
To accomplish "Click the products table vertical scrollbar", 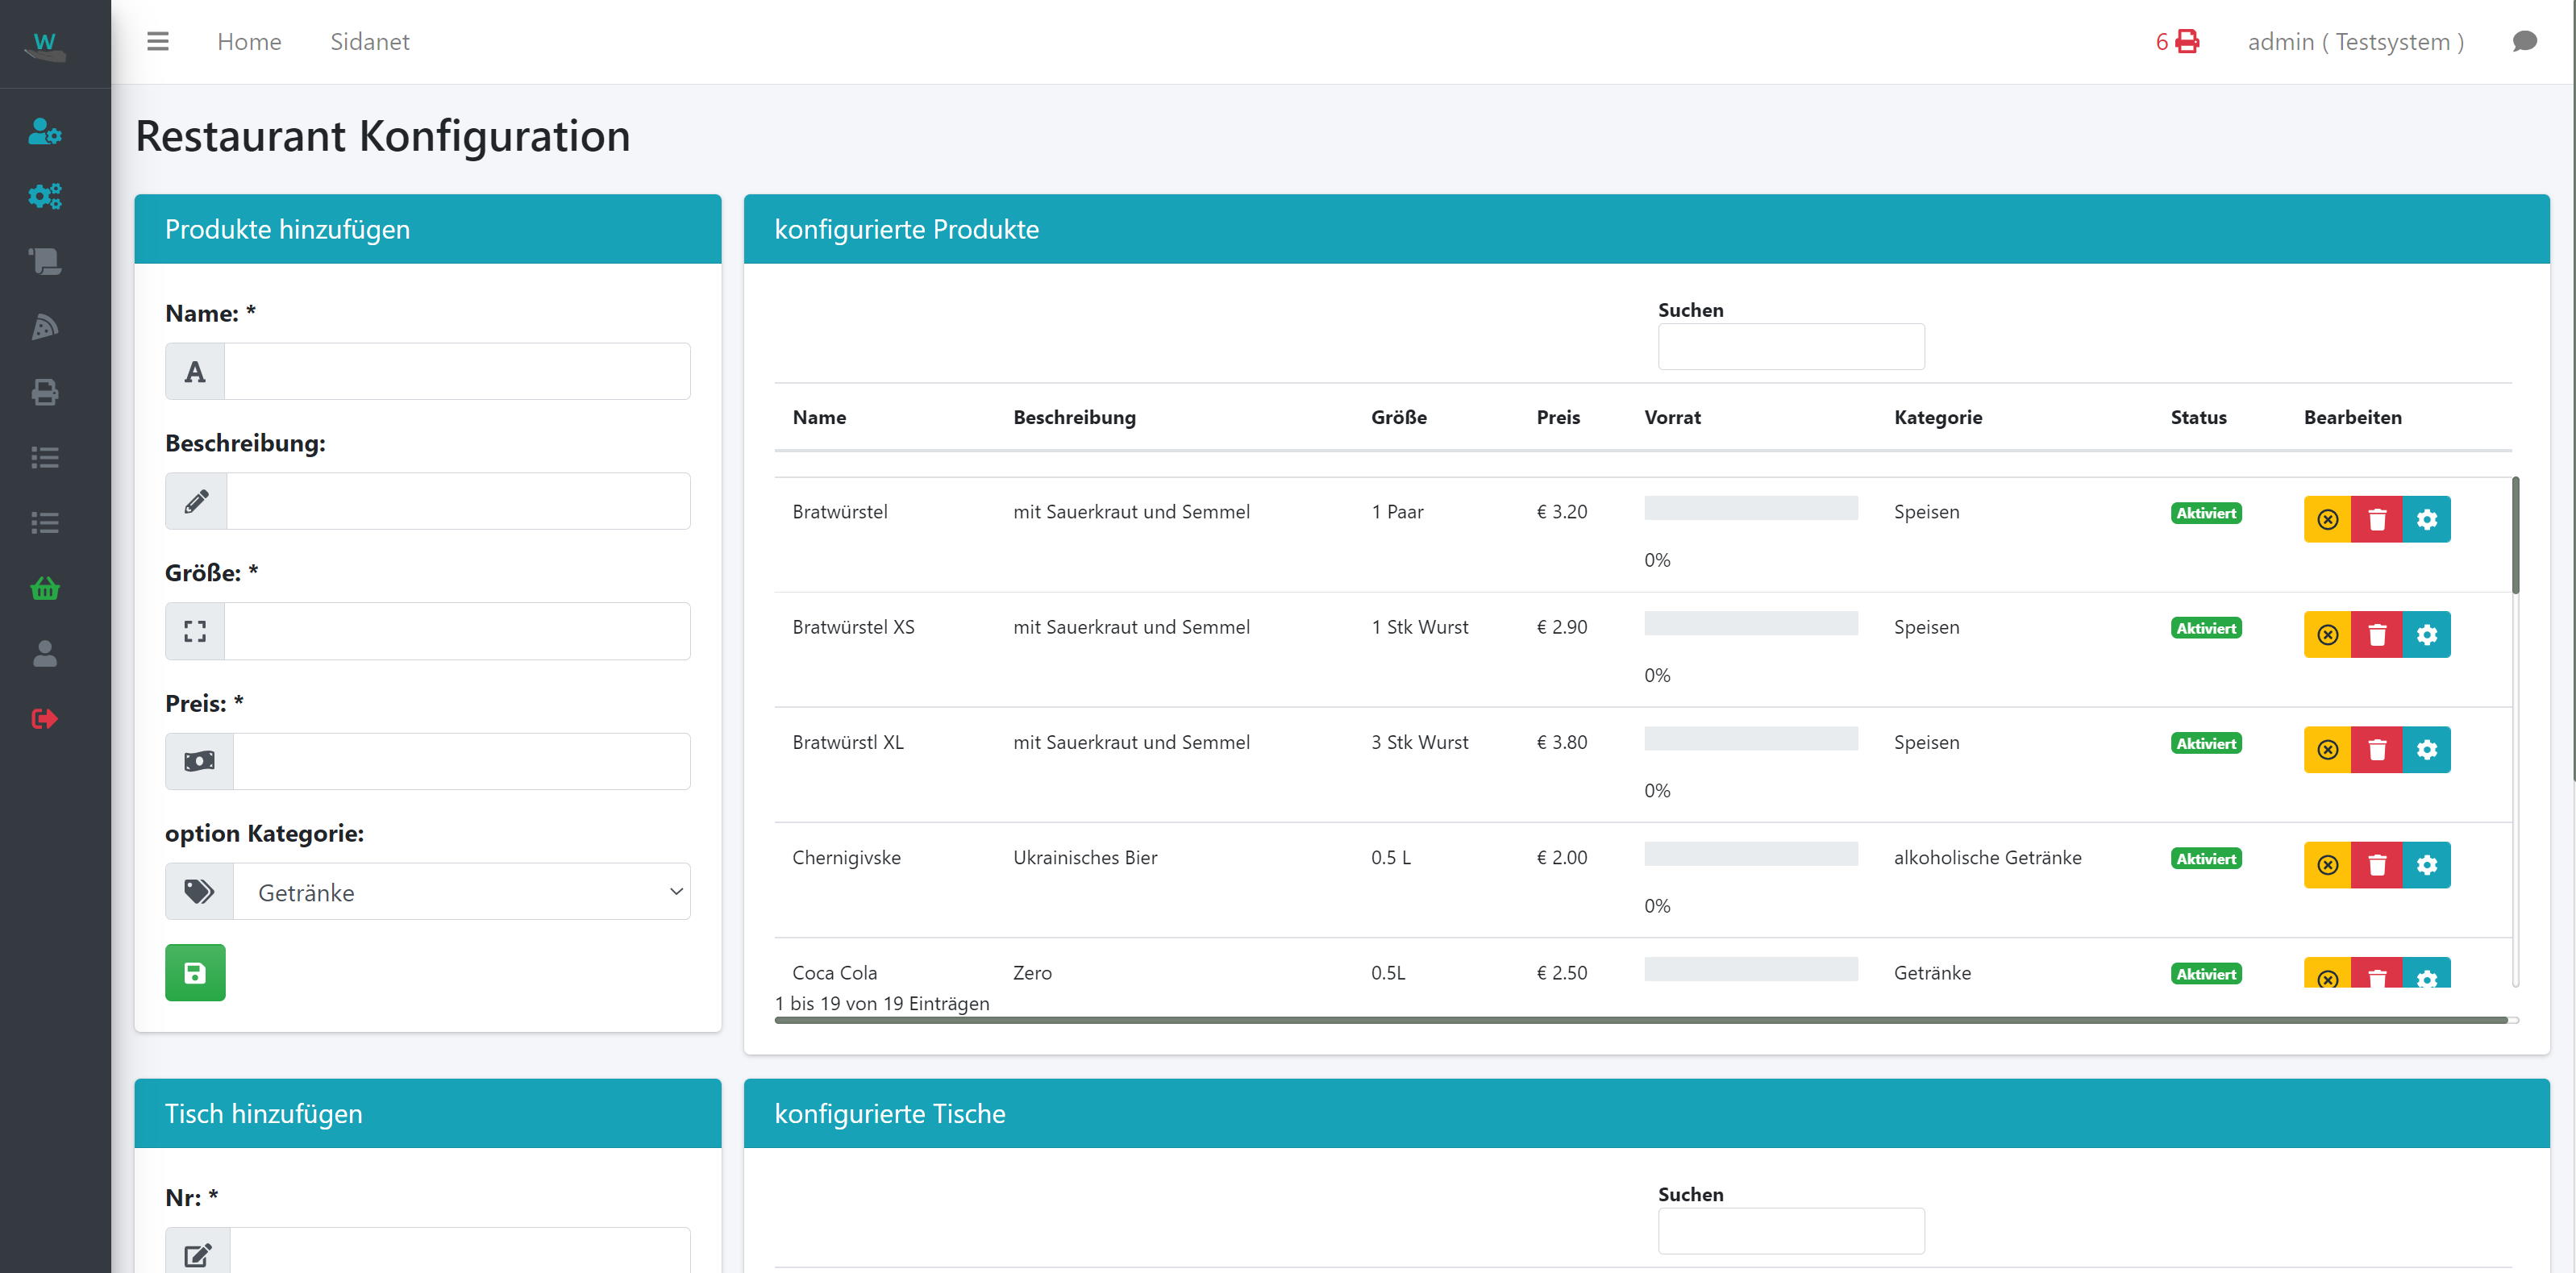I will pos(2515,536).
